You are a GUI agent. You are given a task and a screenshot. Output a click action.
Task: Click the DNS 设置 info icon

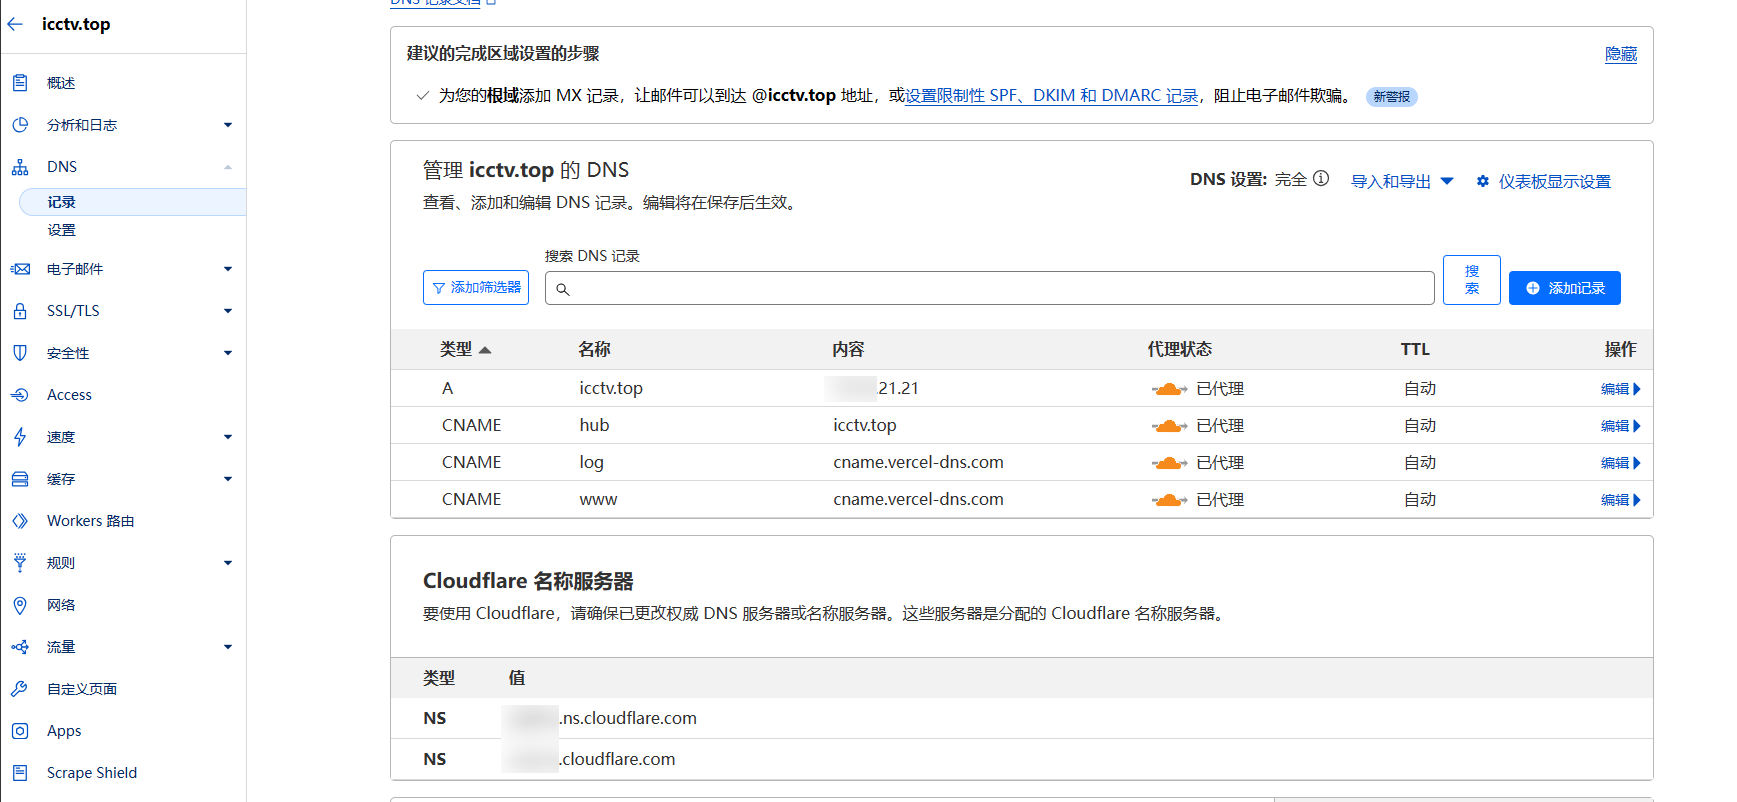click(x=1321, y=179)
